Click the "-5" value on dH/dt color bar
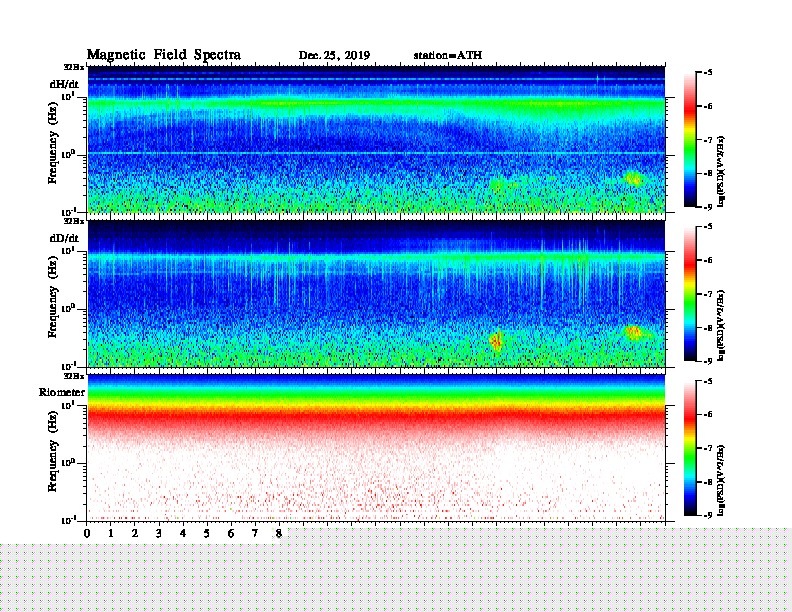The height and width of the screenshot is (612, 792). (x=708, y=73)
